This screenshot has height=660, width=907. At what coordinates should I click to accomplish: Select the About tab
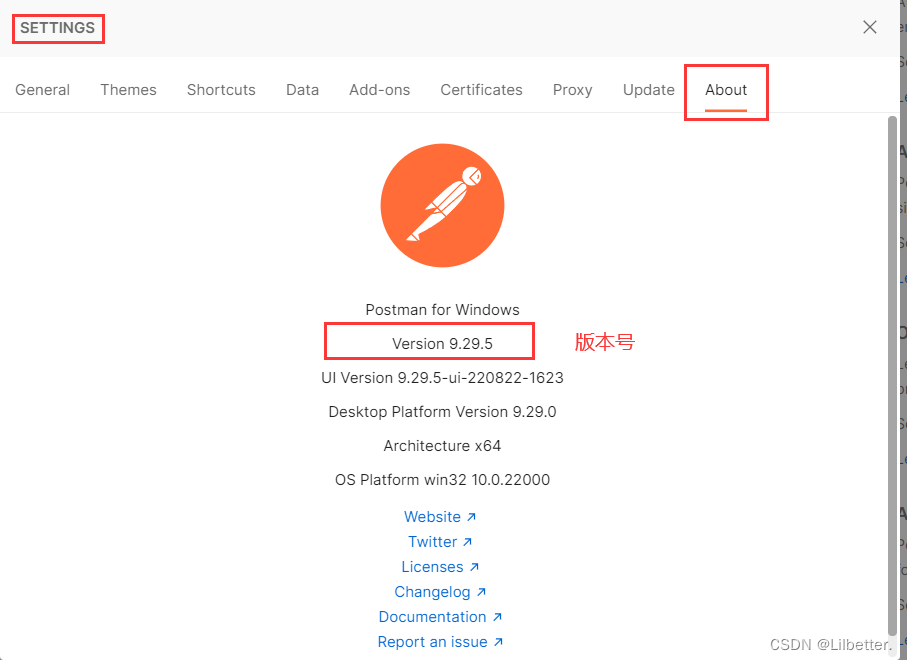click(x=726, y=90)
